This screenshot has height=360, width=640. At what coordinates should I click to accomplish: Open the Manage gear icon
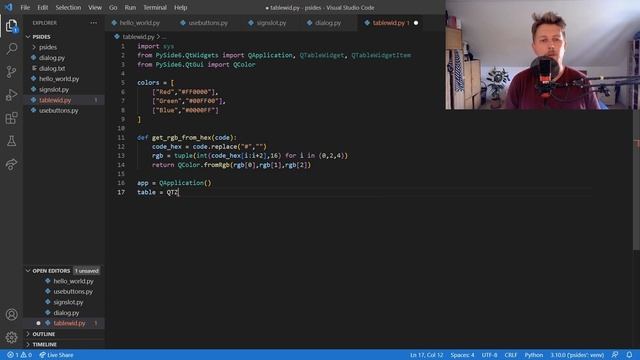tap(11, 337)
